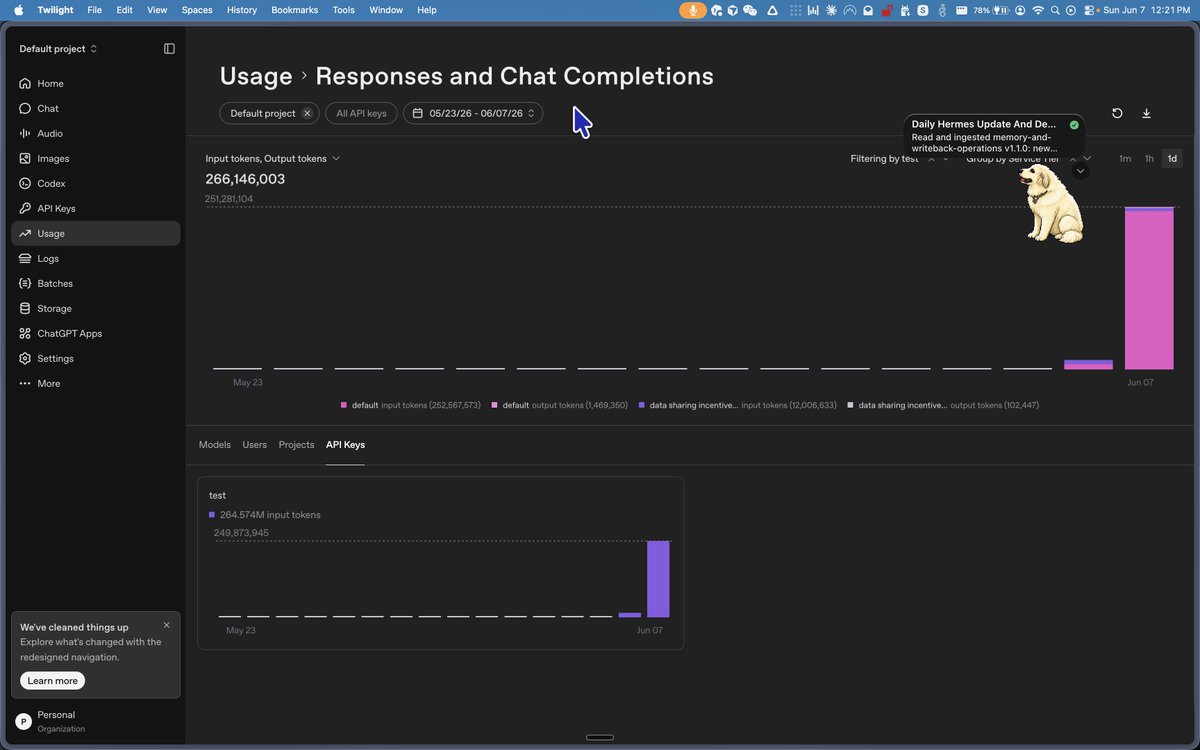Click the data sharing incentive input tokens legend swatch
The height and width of the screenshot is (750, 1200).
(642, 405)
